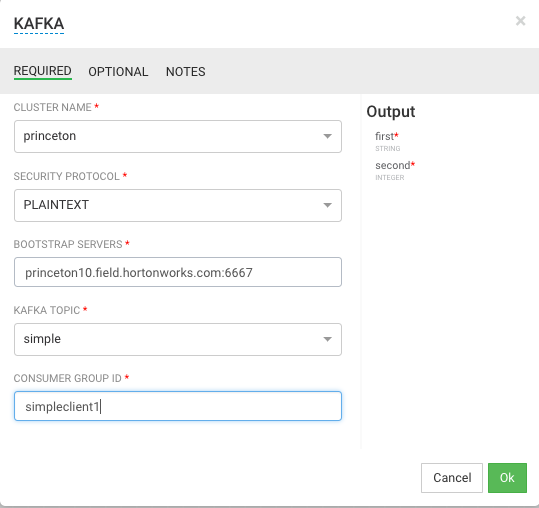
Task: Open the Kafka Topic dropdown showing simple
Action: pyautogui.click(x=178, y=339)
